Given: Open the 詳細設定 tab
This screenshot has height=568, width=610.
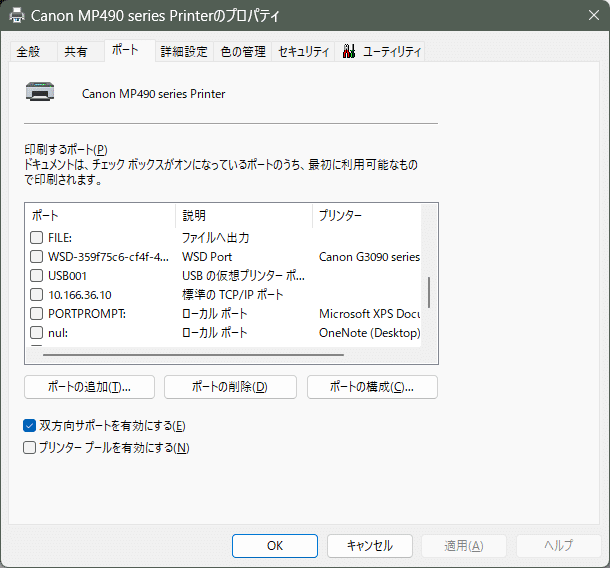Looking at the screenshot, I should pos(184,51).
